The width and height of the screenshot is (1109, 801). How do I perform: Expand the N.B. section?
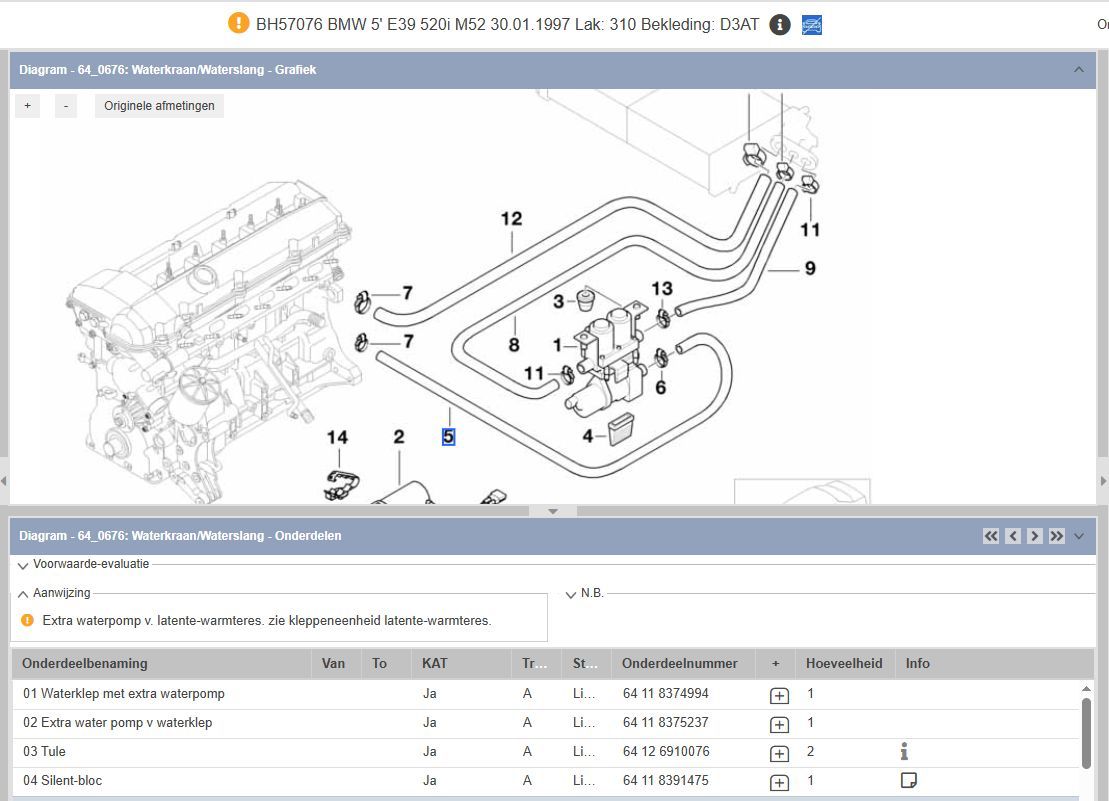tap(571, 594)
